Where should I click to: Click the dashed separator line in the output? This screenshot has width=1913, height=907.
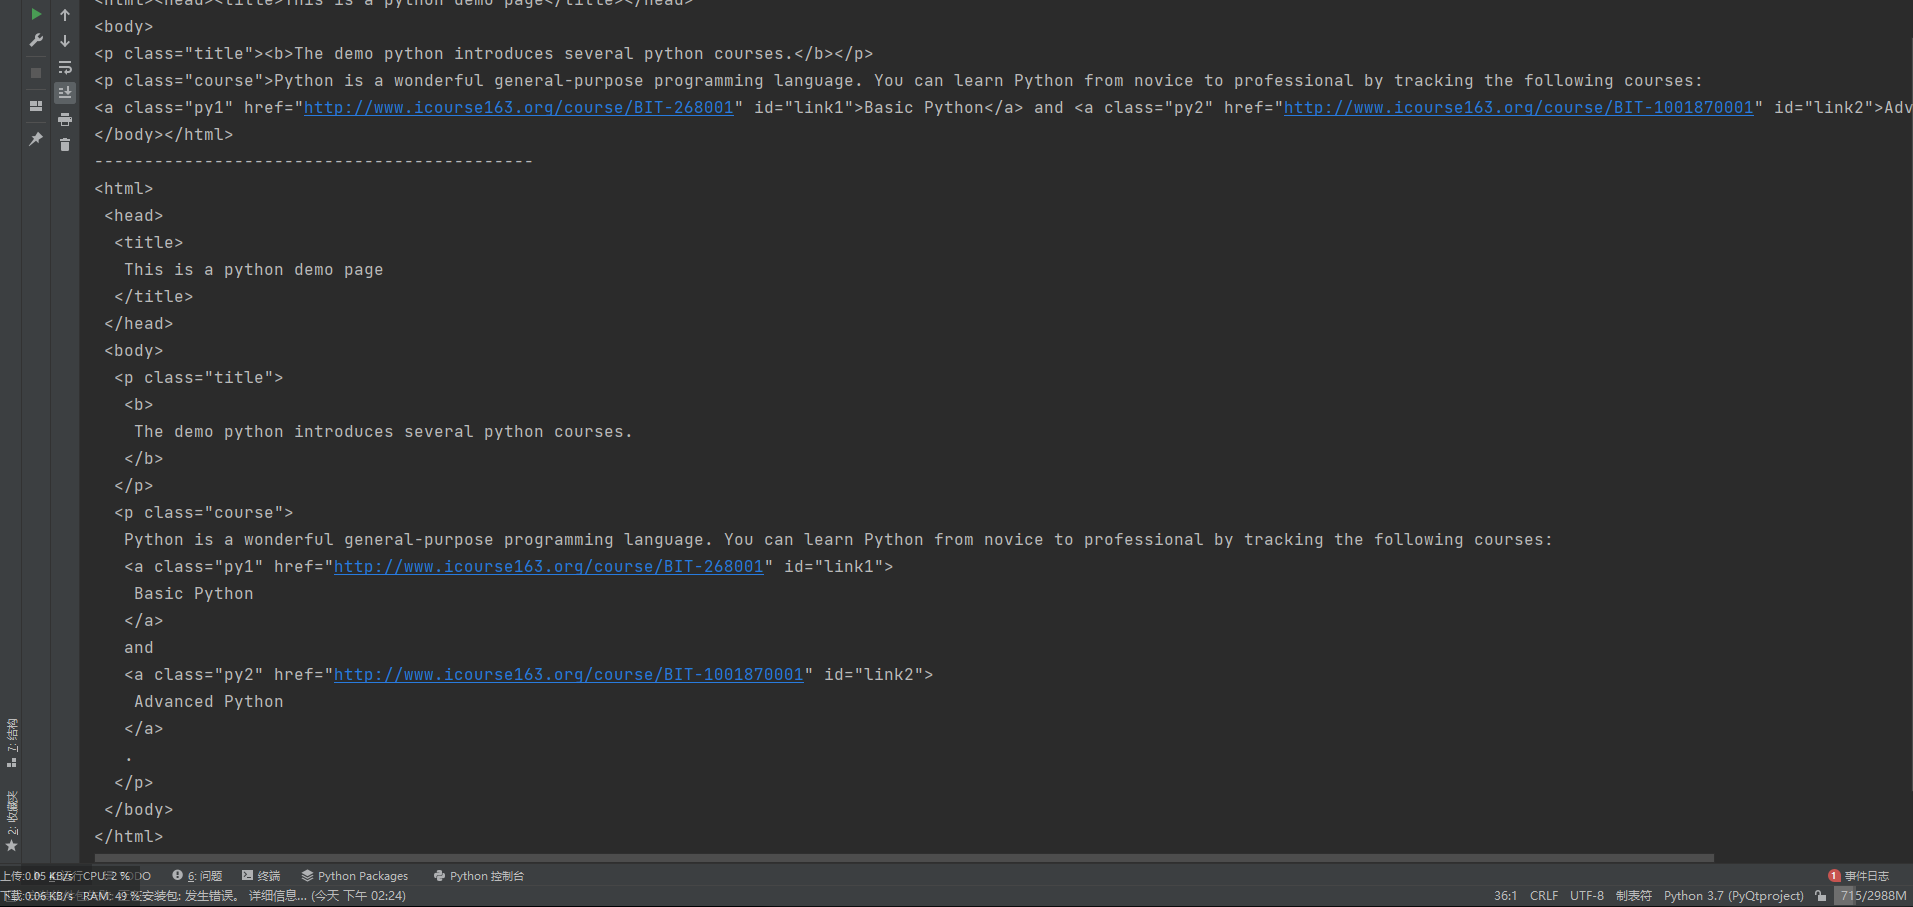click(x=314, y=161)
